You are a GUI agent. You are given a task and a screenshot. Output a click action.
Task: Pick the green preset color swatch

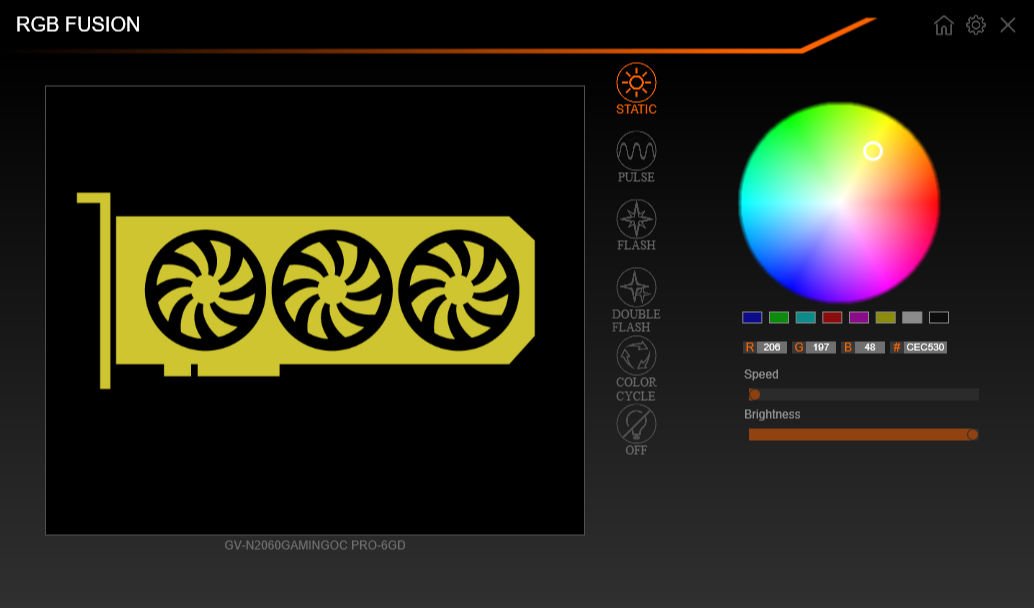click(x=779, y=318)
